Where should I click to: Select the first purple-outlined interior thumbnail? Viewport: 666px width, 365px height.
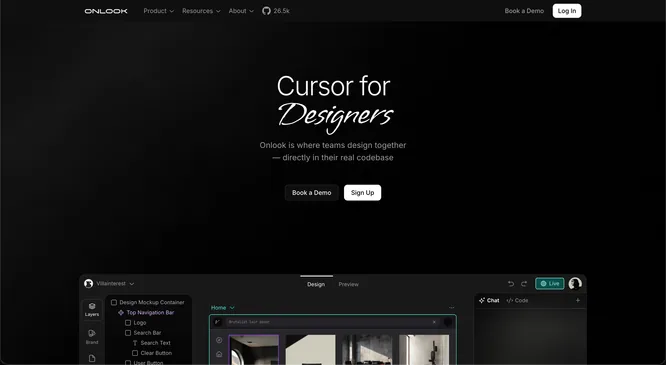coord(254,350)
